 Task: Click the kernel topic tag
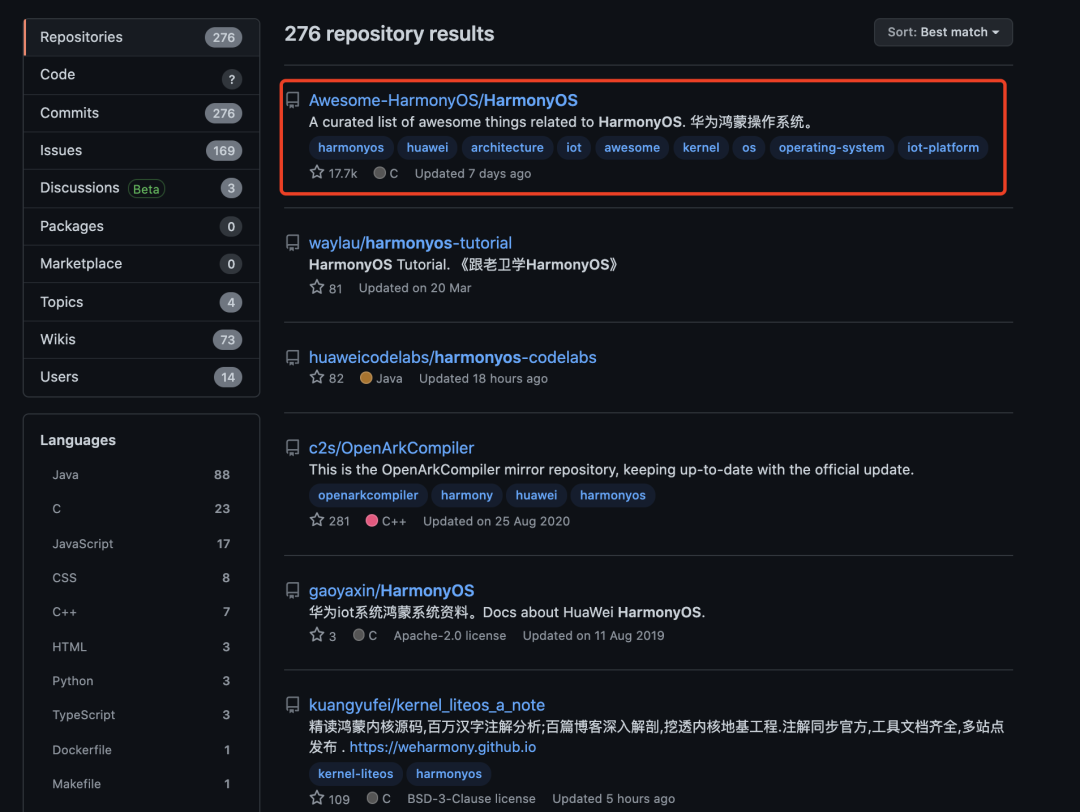[x=700, y=147]
